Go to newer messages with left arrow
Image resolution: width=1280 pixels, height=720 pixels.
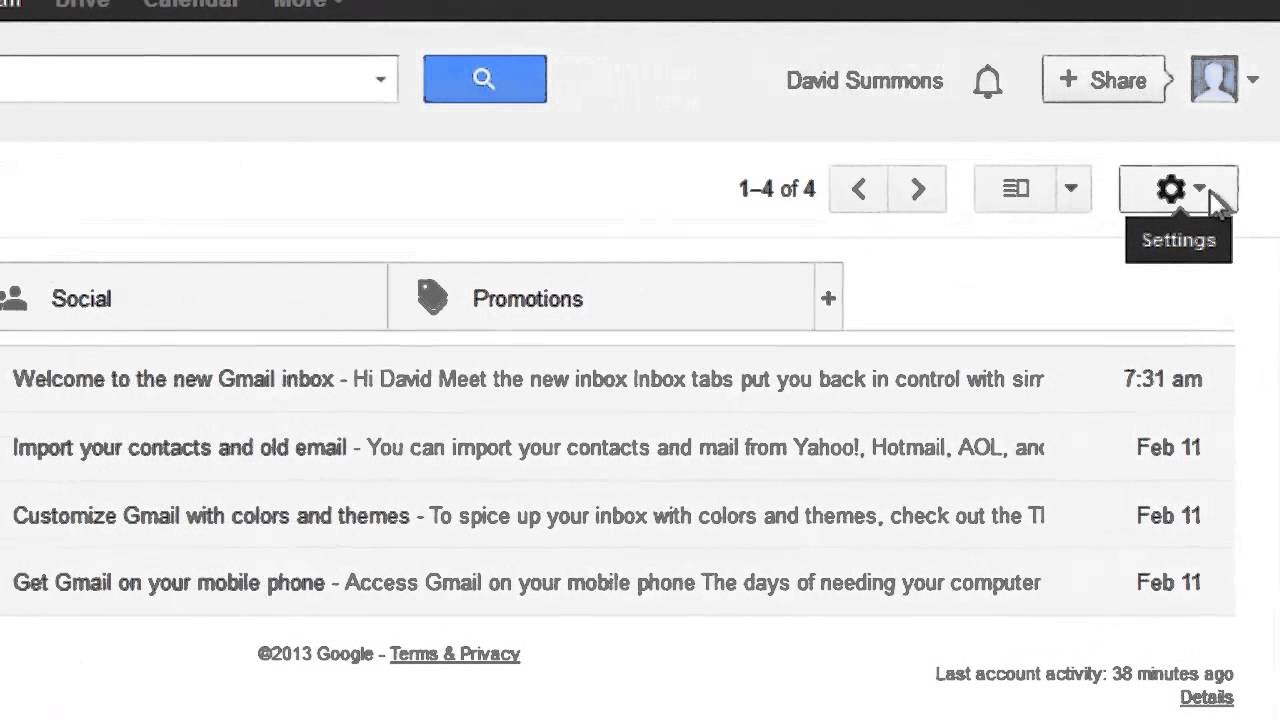[x=858, y=189]
